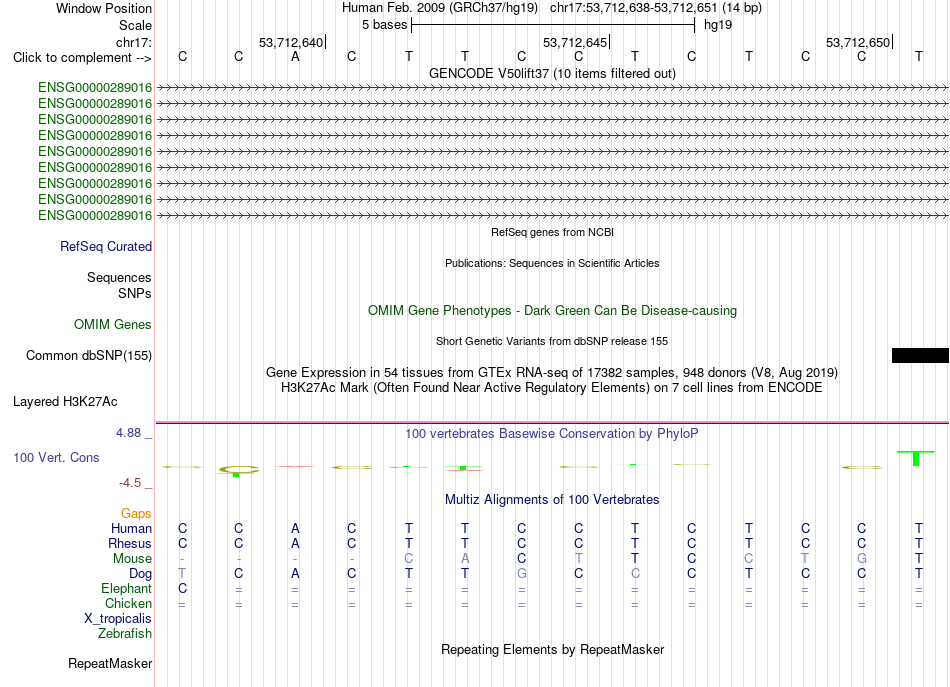Click the 'Click to complement -->' label
This screenshot has width=950, height=687.
tap(82, 58)
